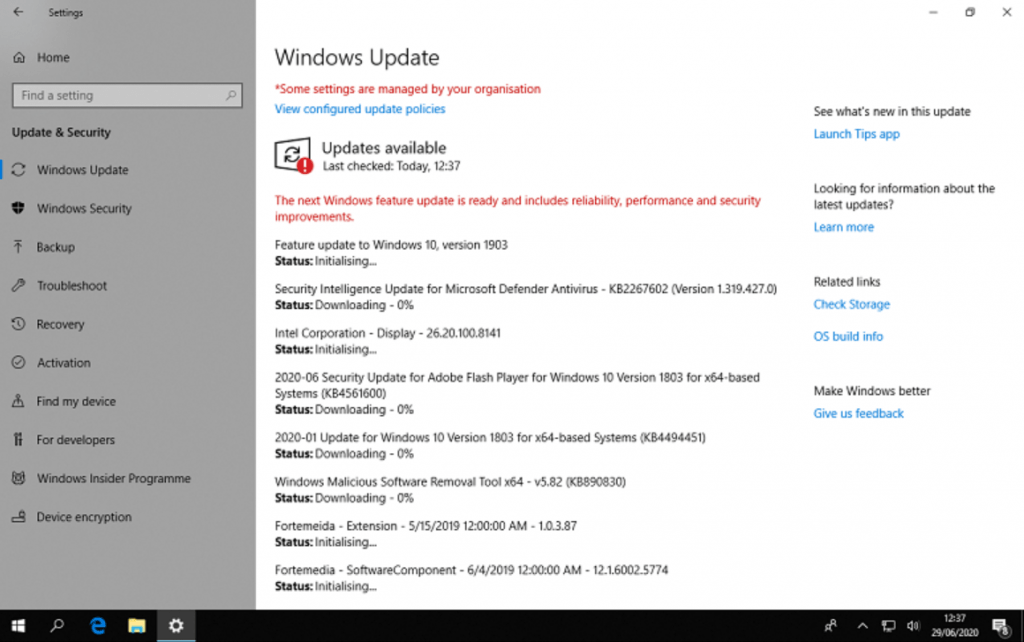This screenshot has height=642, width=1024.
Task: Click the Backup upload arrow icon
Action: point(18,247)
